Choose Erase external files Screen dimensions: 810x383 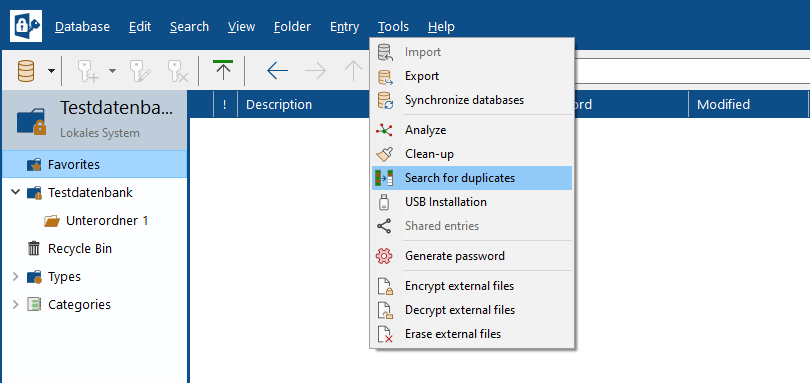472,334
